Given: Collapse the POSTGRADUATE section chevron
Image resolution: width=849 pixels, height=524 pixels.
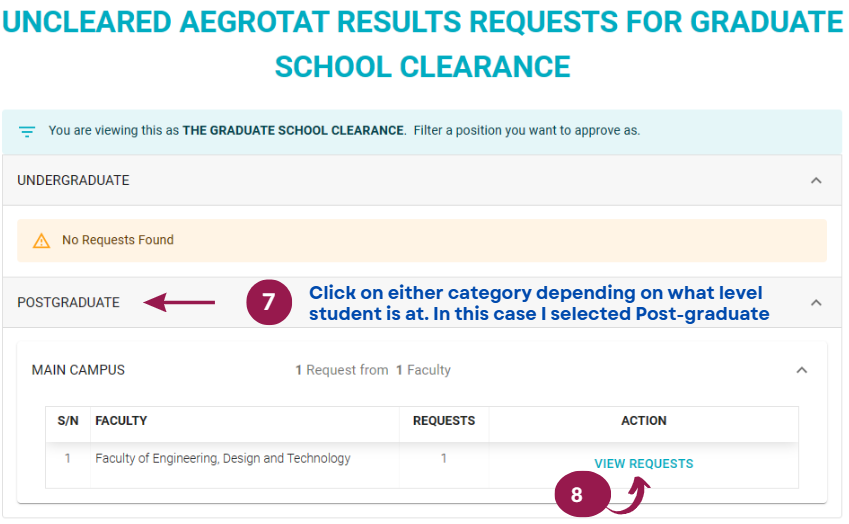Looking at the screenshot, I should click(816, 303).
